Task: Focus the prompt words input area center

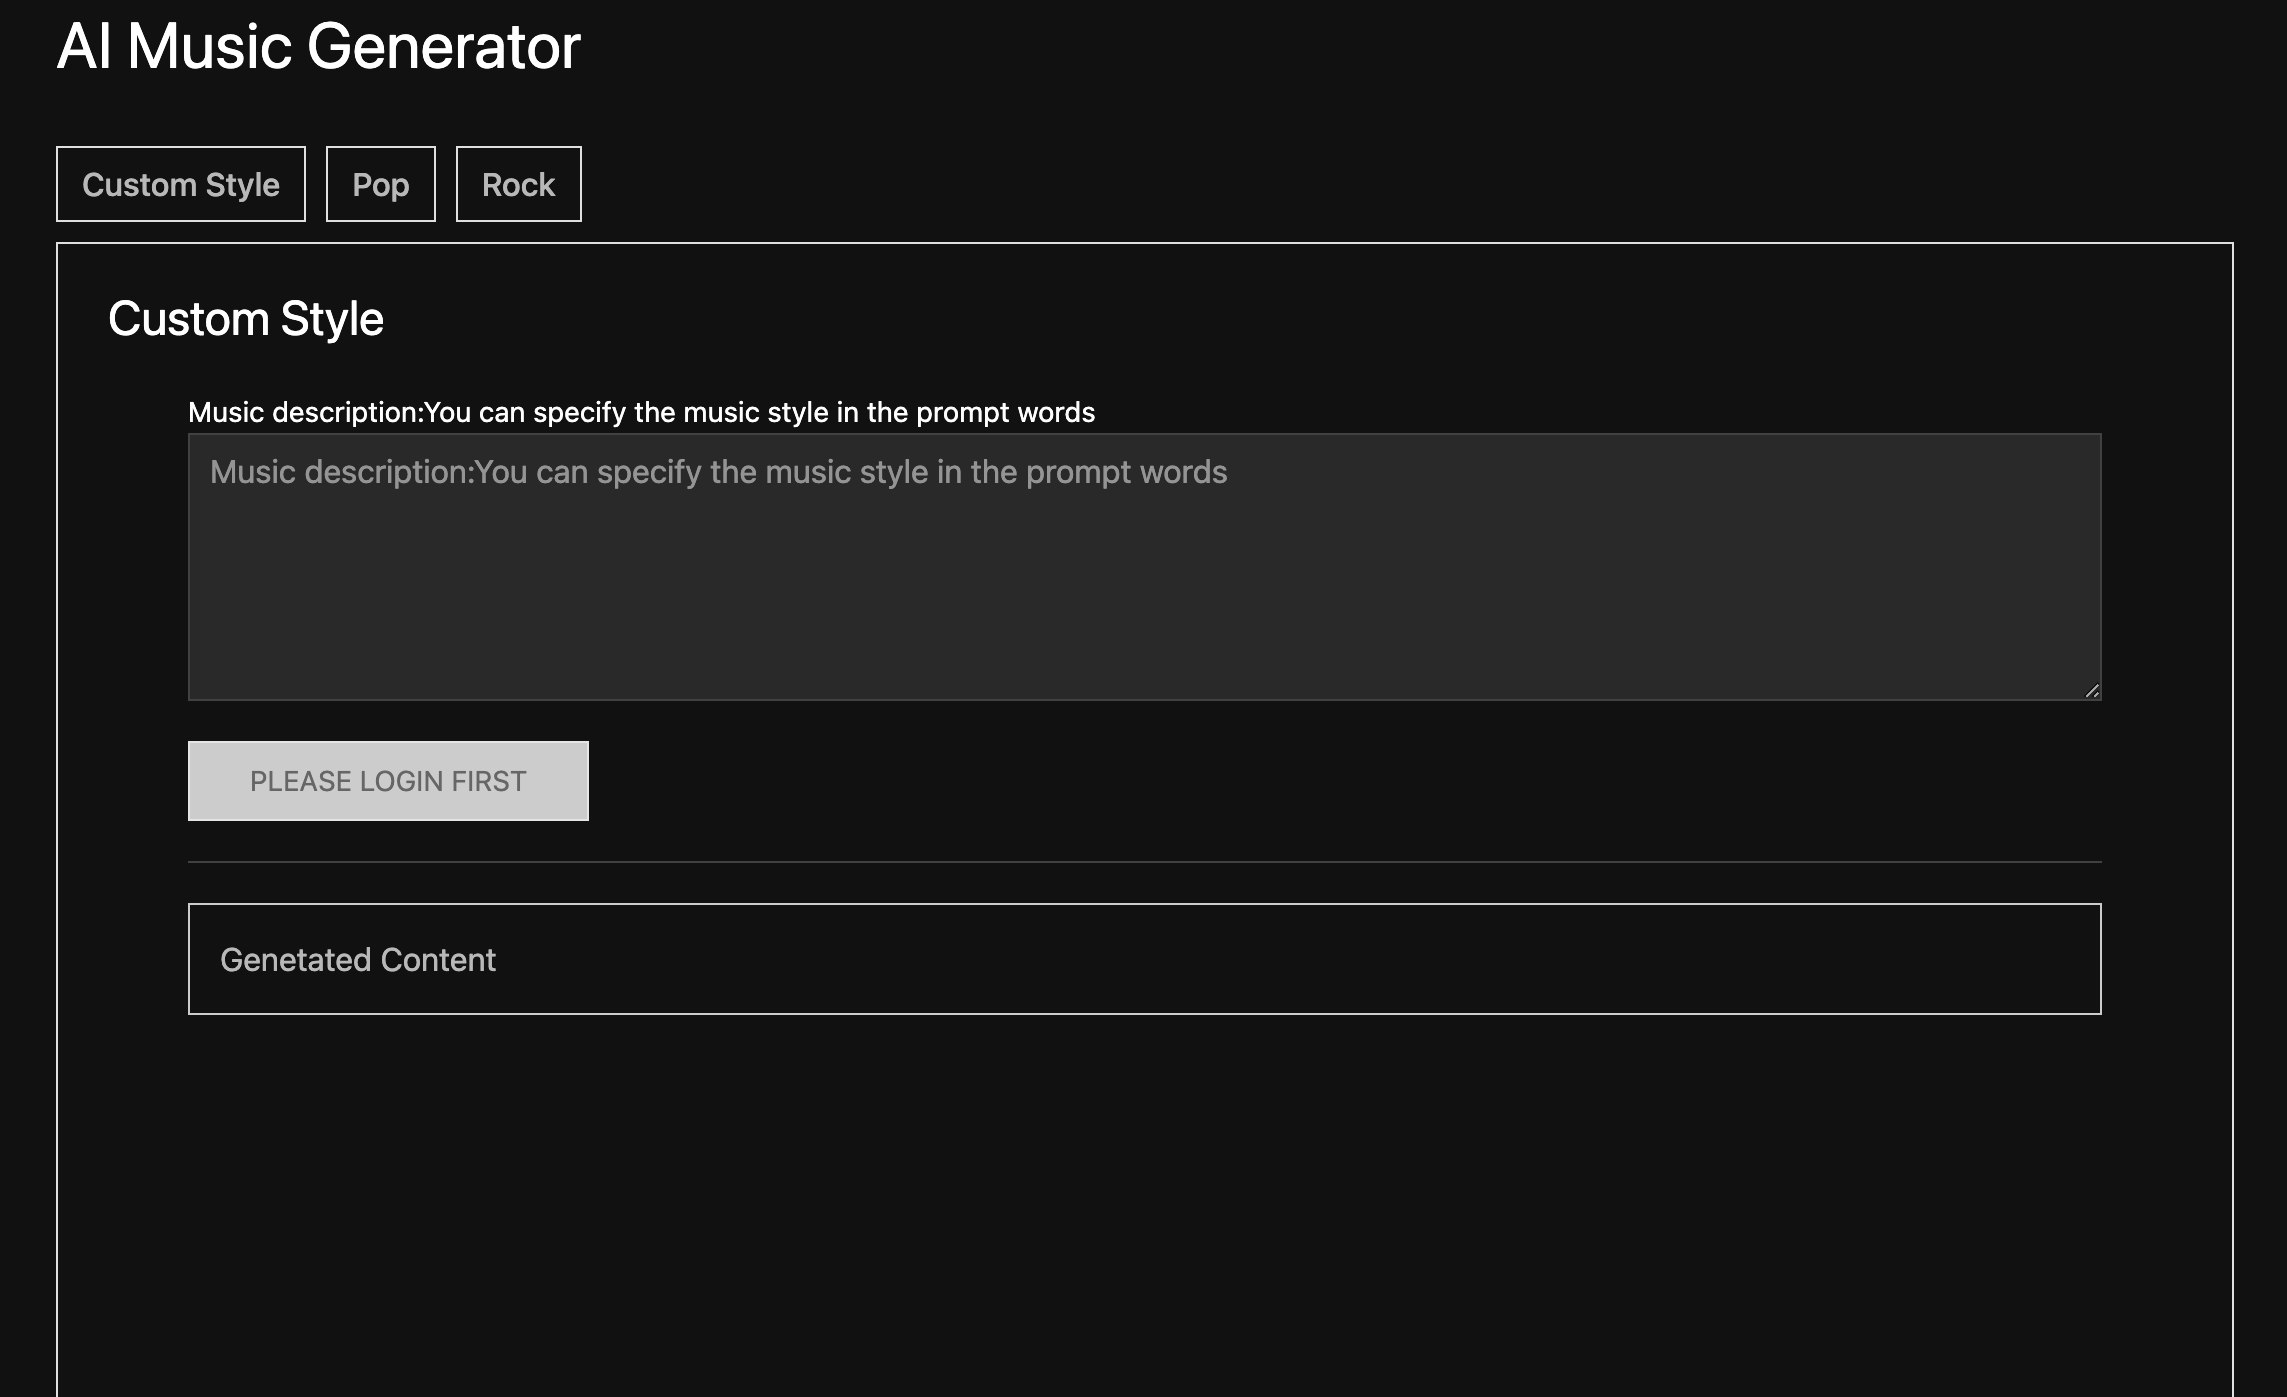Action: (1144, 566)
